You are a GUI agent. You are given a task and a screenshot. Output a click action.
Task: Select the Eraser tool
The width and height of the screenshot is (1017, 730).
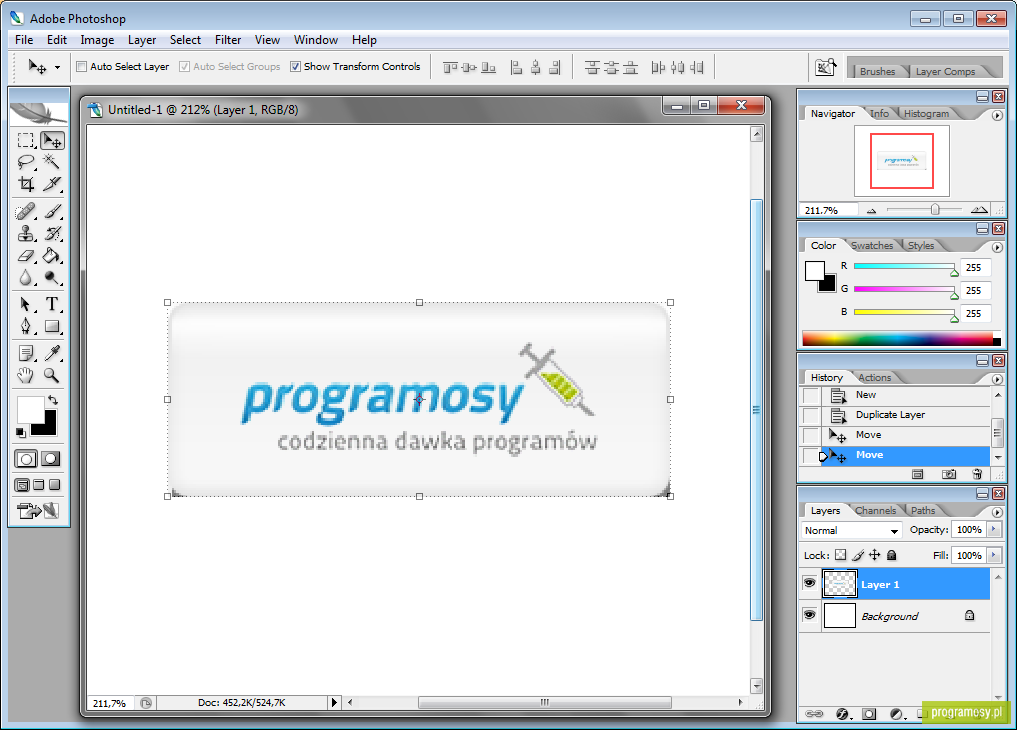[26, 255]
